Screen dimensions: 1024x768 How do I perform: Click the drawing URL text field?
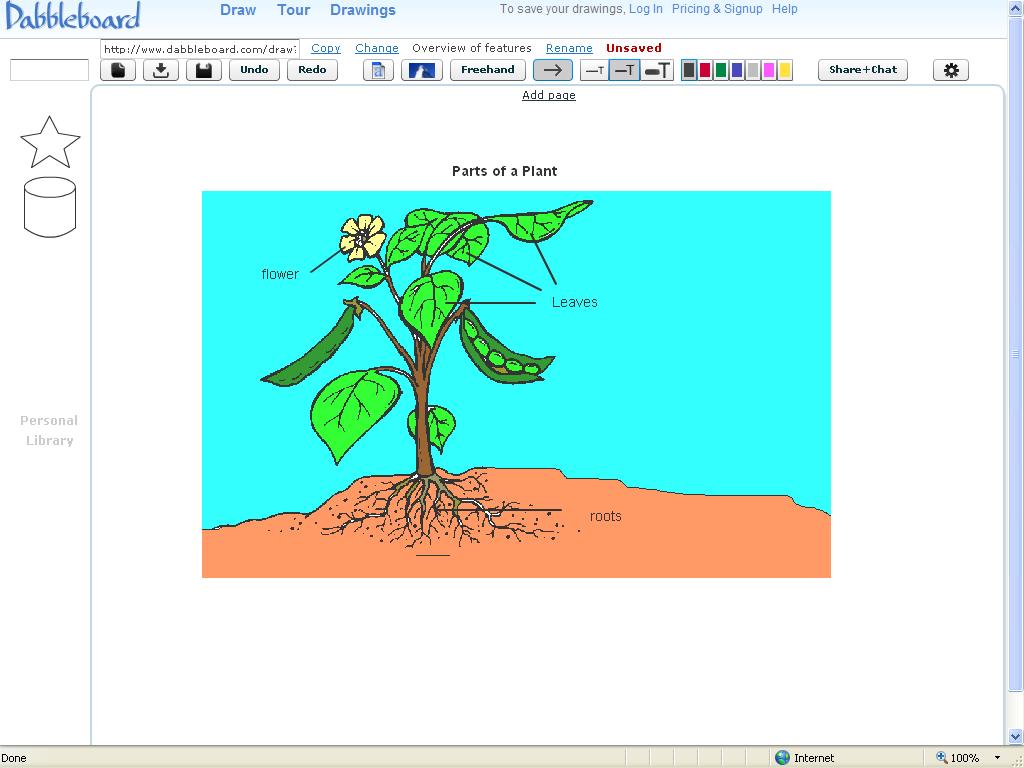(199, 48)
